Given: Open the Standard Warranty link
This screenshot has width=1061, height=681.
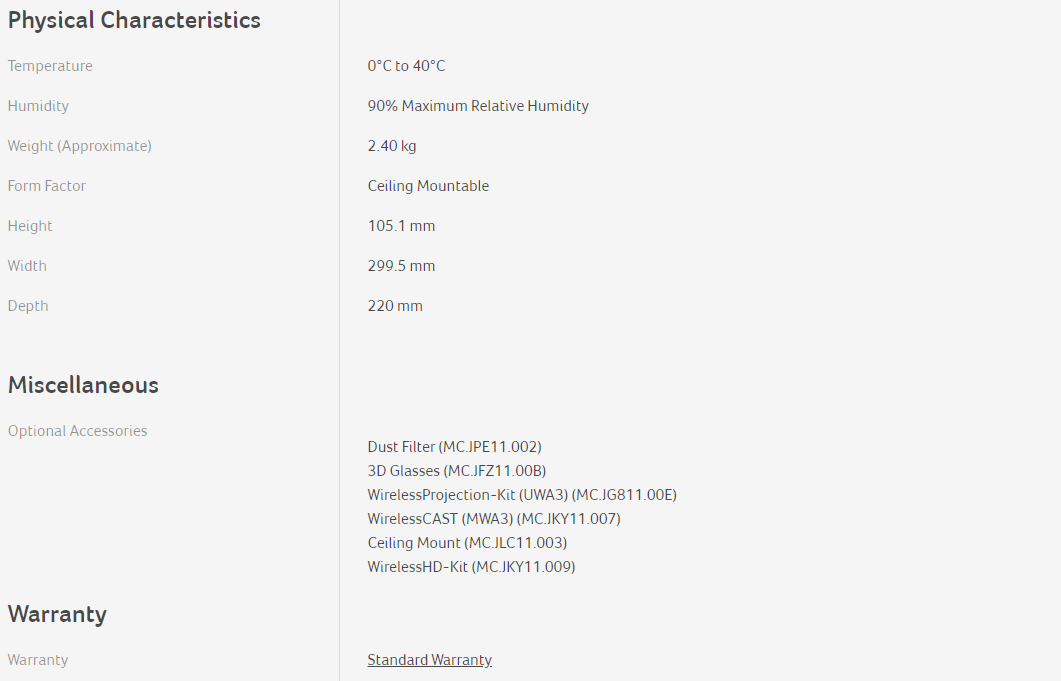Looking at the screenshot, I should [x=429, y=660].
